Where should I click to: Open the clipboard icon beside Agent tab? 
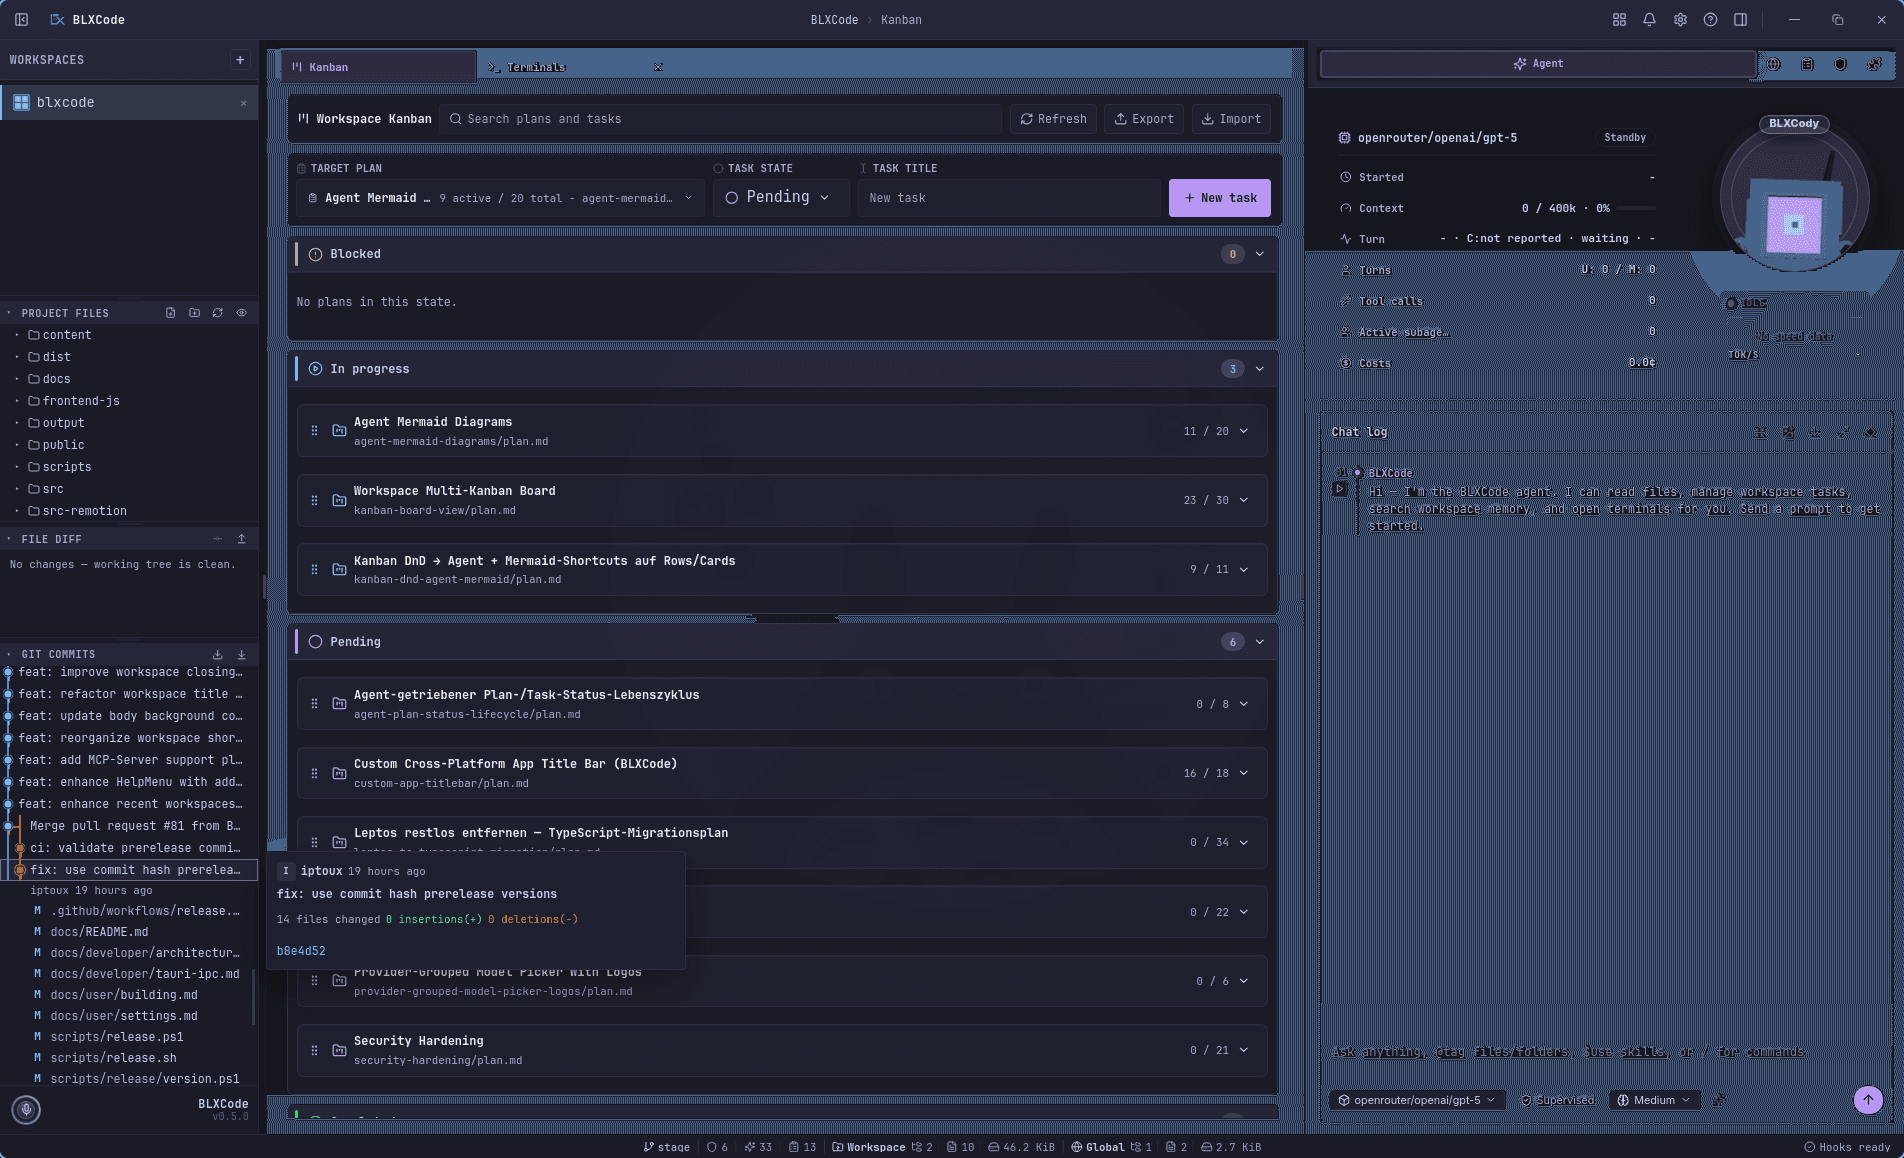pos(1807,64)
